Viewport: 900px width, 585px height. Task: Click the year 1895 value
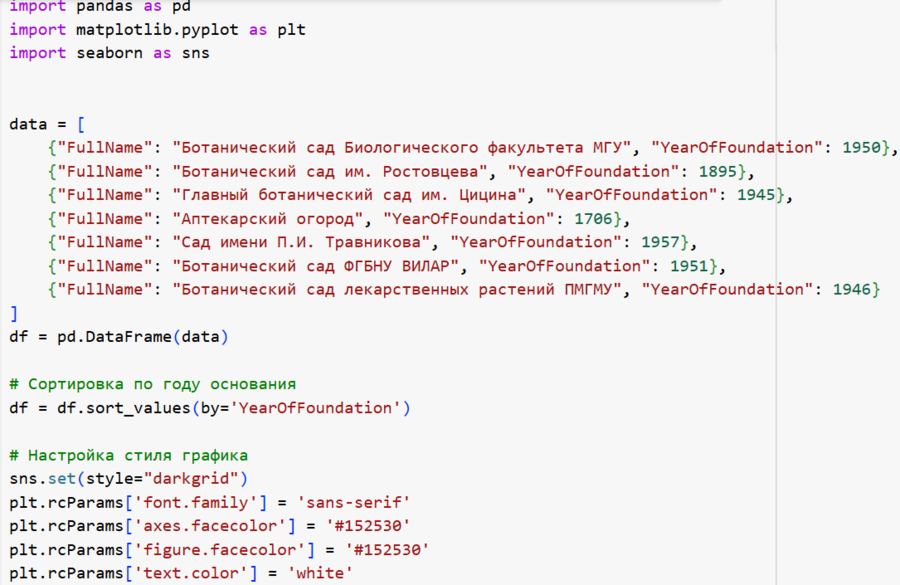point(718,171)
